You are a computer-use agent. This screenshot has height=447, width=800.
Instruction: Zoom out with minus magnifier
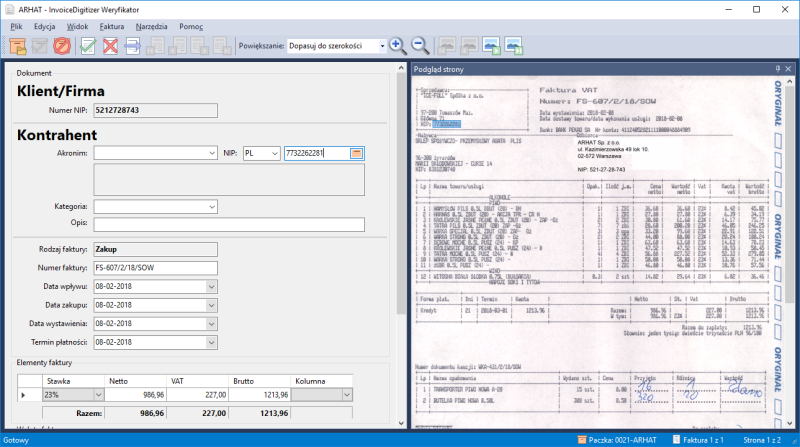click(420, 46)
